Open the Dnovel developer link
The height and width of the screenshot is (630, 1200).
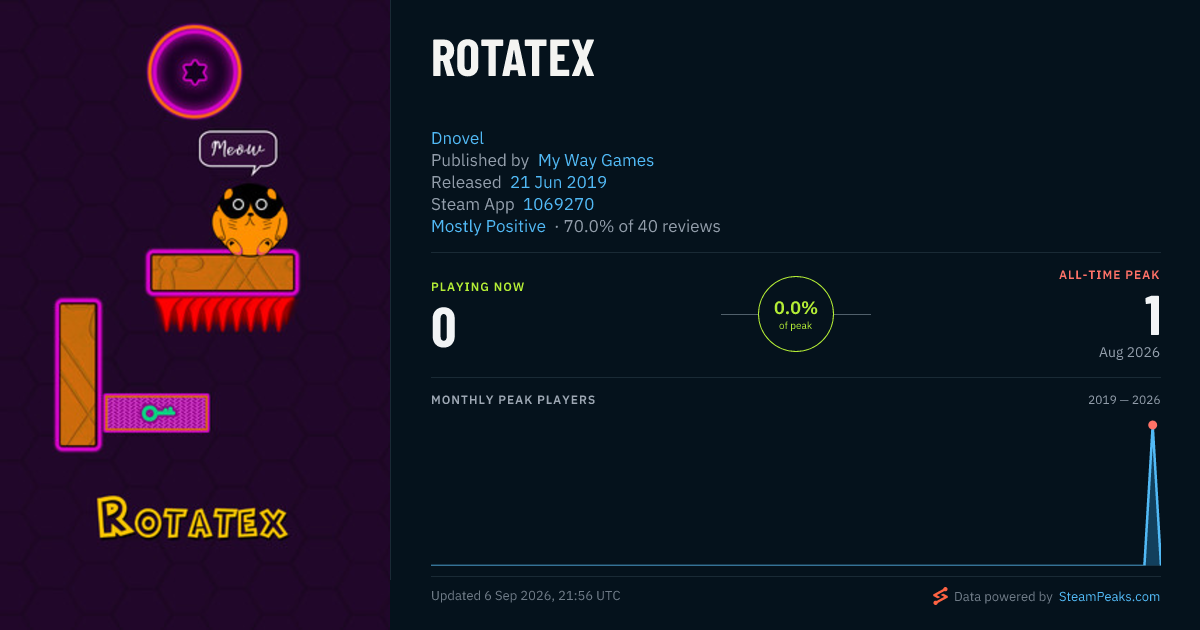[x=457, y=138]
